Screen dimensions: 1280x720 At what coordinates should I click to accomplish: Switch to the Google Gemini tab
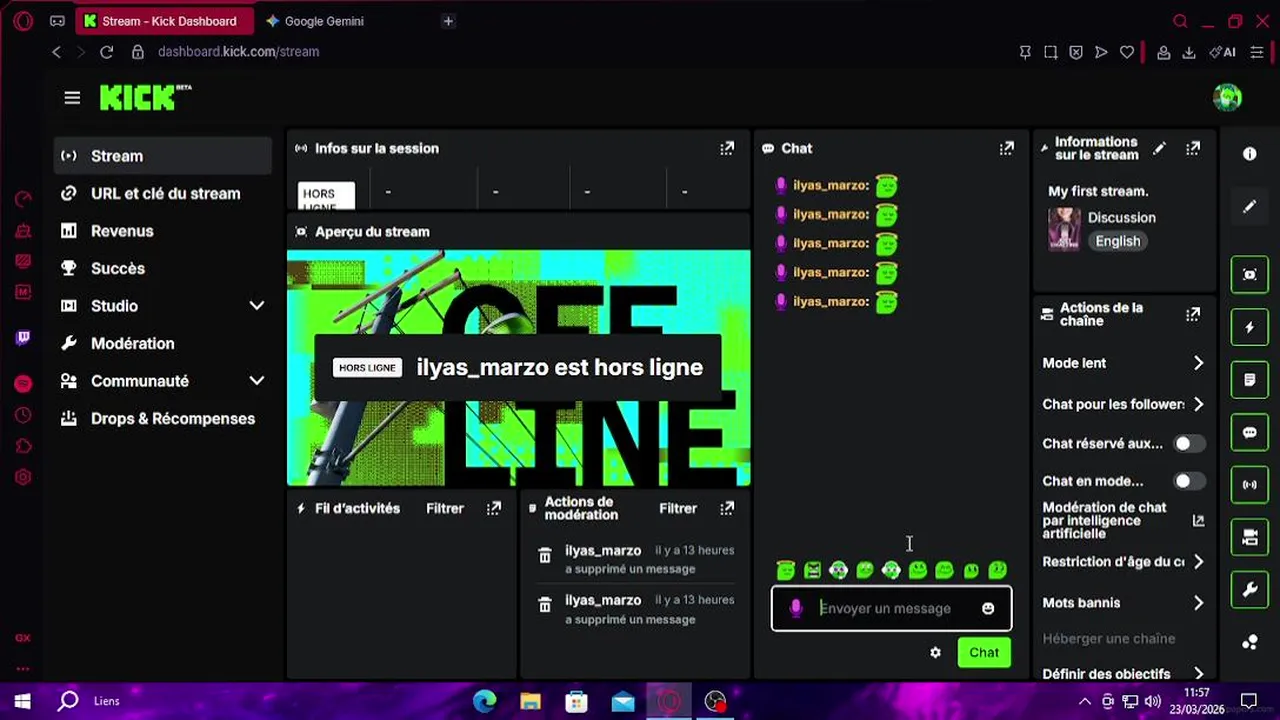[x=343, y=21]
